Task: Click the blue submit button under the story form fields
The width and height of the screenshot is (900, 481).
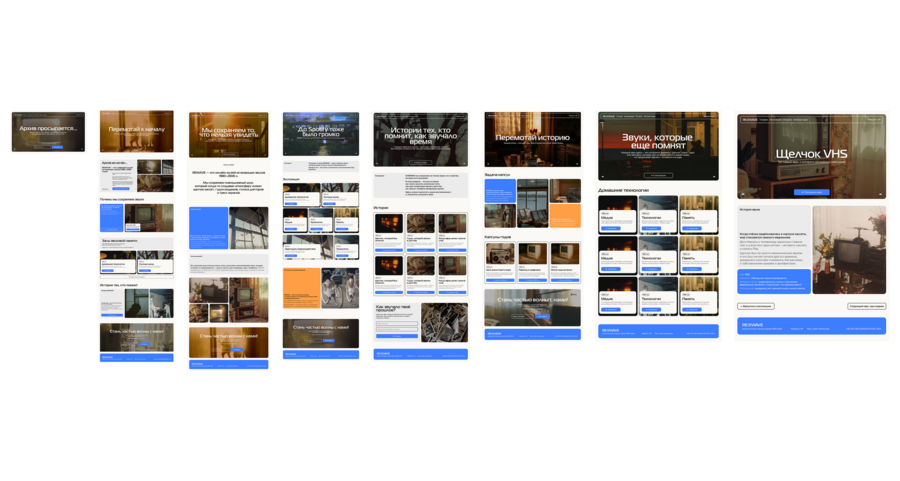Action: 397,336
